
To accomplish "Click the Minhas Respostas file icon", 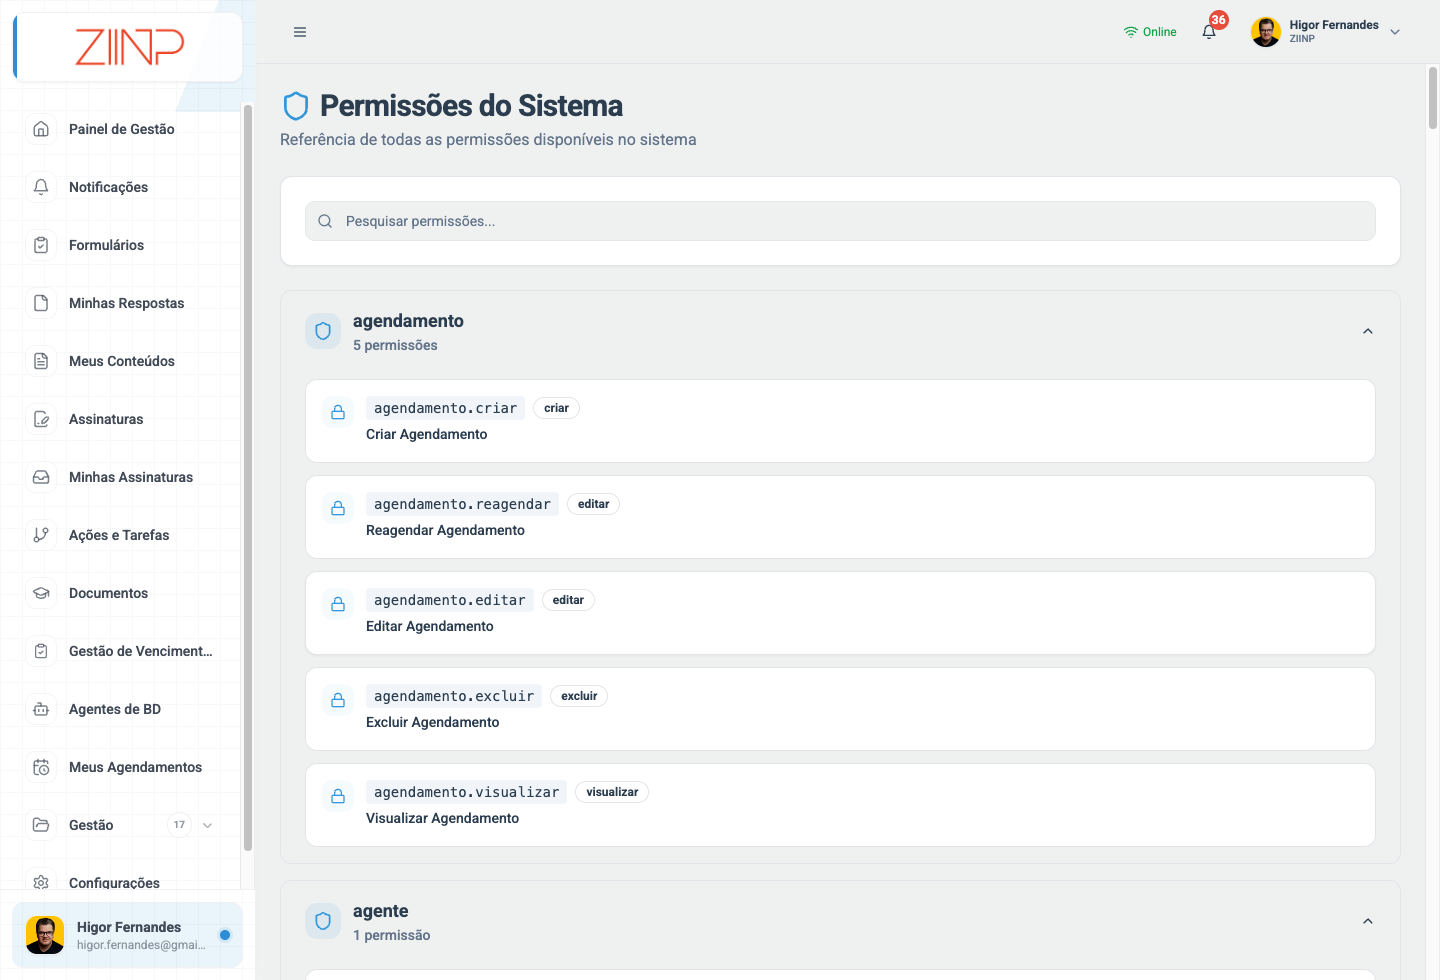I will (x=41, y=303).
